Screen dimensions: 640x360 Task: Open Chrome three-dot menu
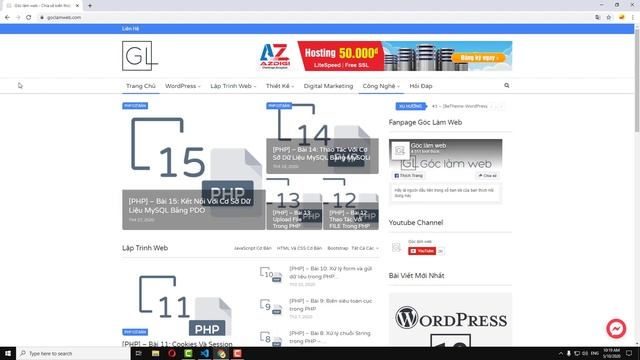633,18
